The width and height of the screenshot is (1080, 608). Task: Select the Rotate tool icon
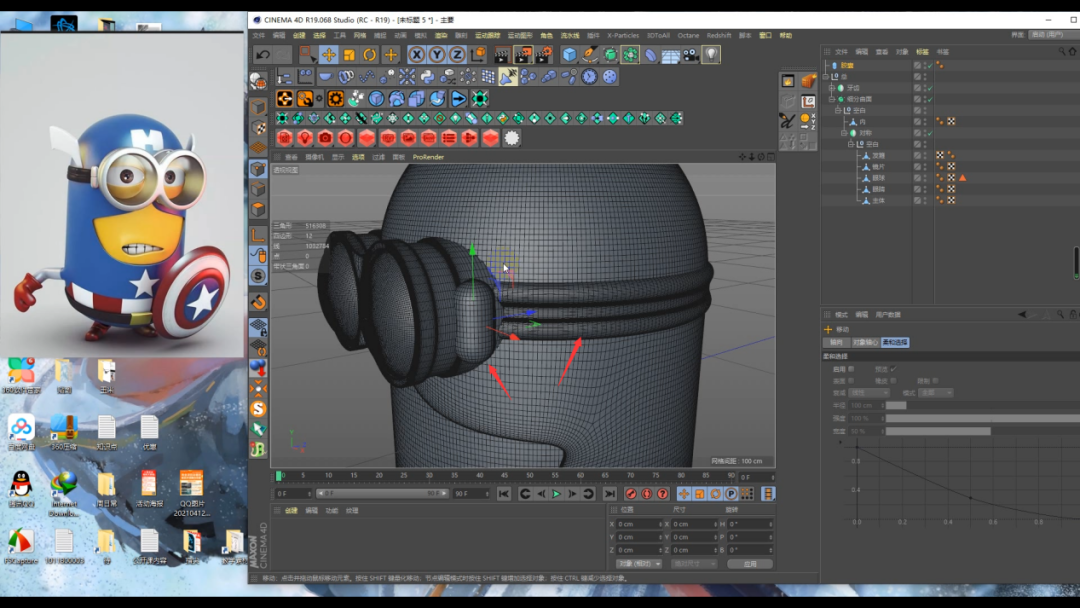point(369,55)
